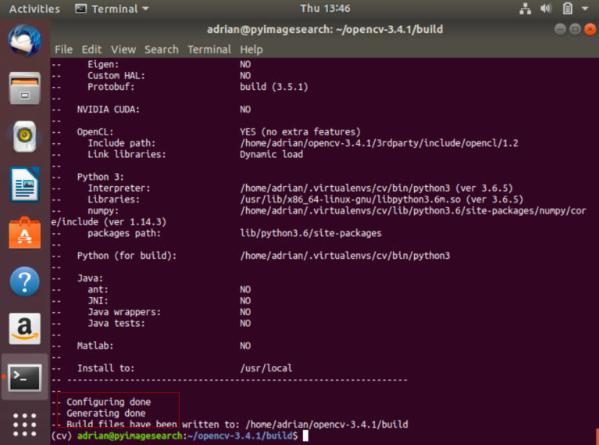Open the Terminal app menu dropdown in top bar
599x445 pixels.
pos(112,8)
